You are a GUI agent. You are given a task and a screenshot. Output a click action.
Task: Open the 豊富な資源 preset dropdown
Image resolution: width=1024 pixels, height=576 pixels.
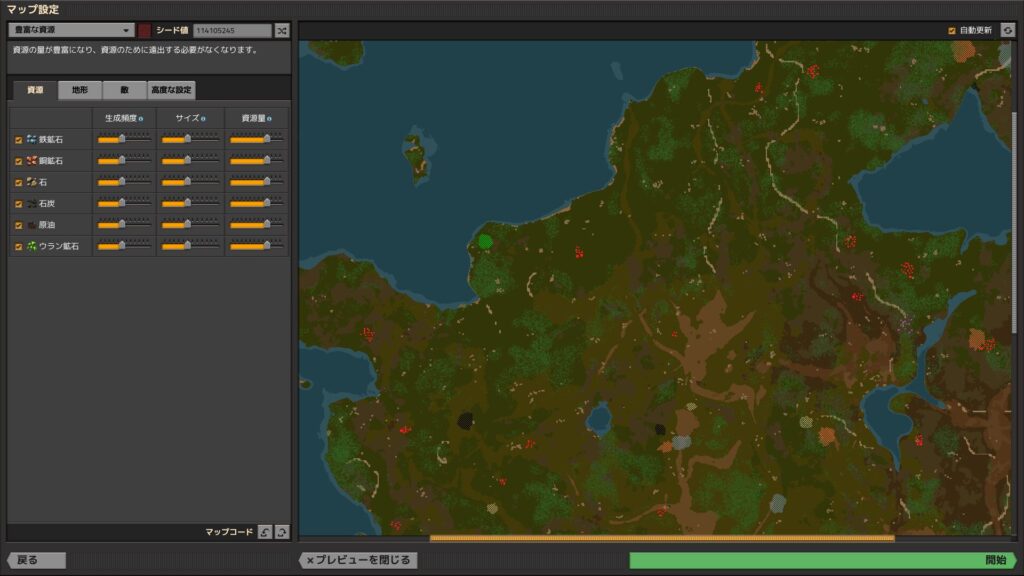[71, 30]
